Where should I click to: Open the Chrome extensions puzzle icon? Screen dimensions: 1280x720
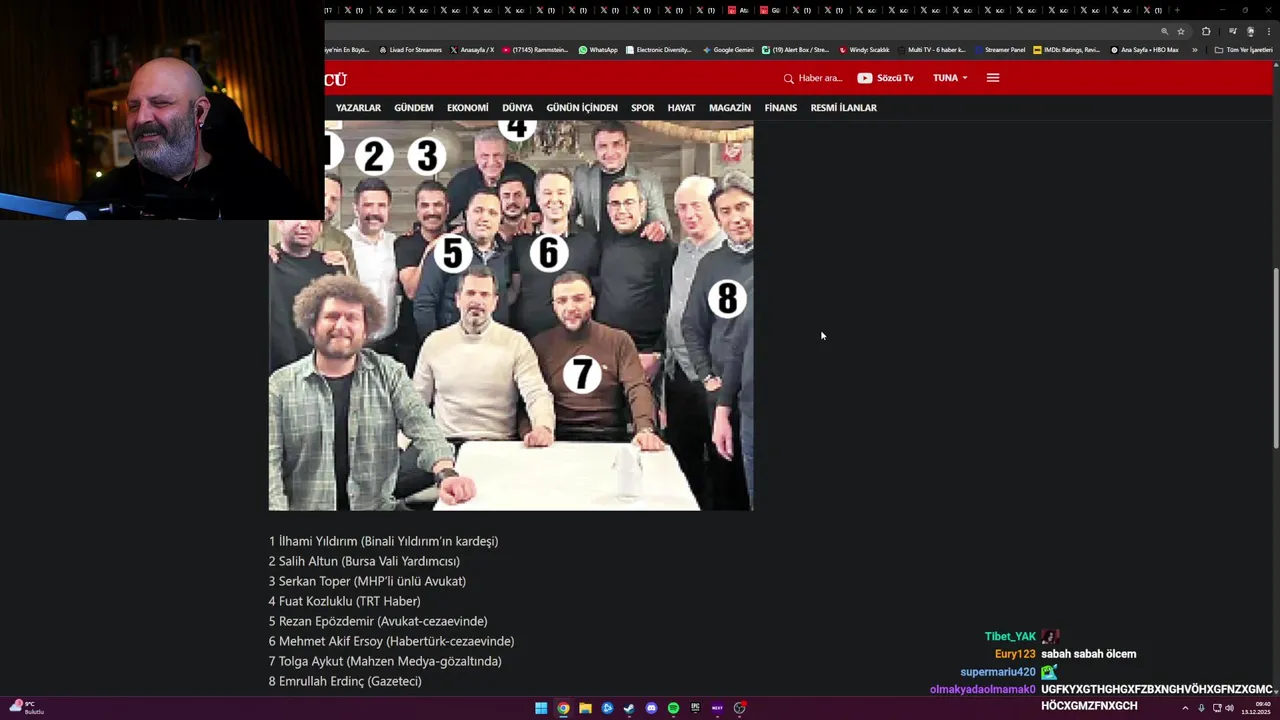click(x=1206, y=31)
